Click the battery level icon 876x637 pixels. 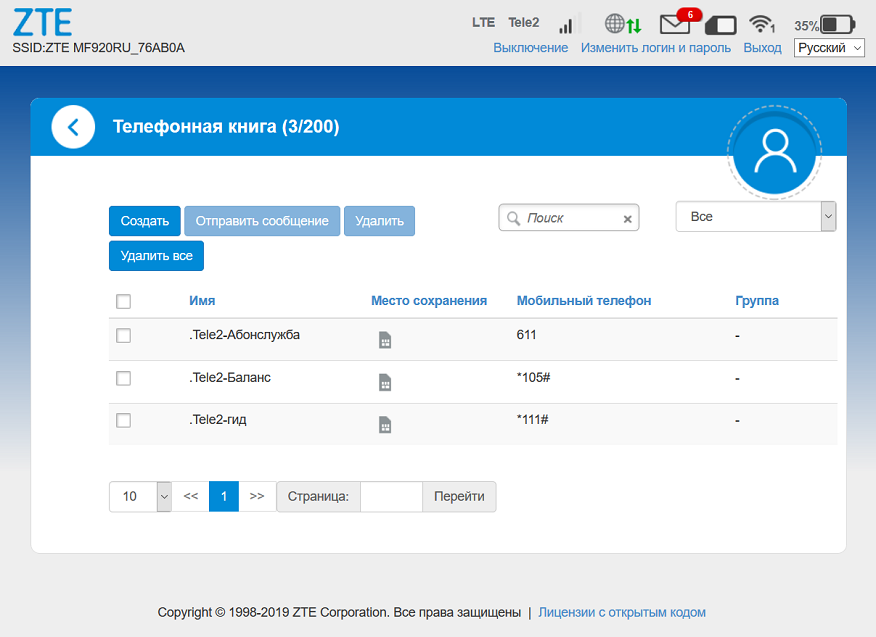(837, 24)
